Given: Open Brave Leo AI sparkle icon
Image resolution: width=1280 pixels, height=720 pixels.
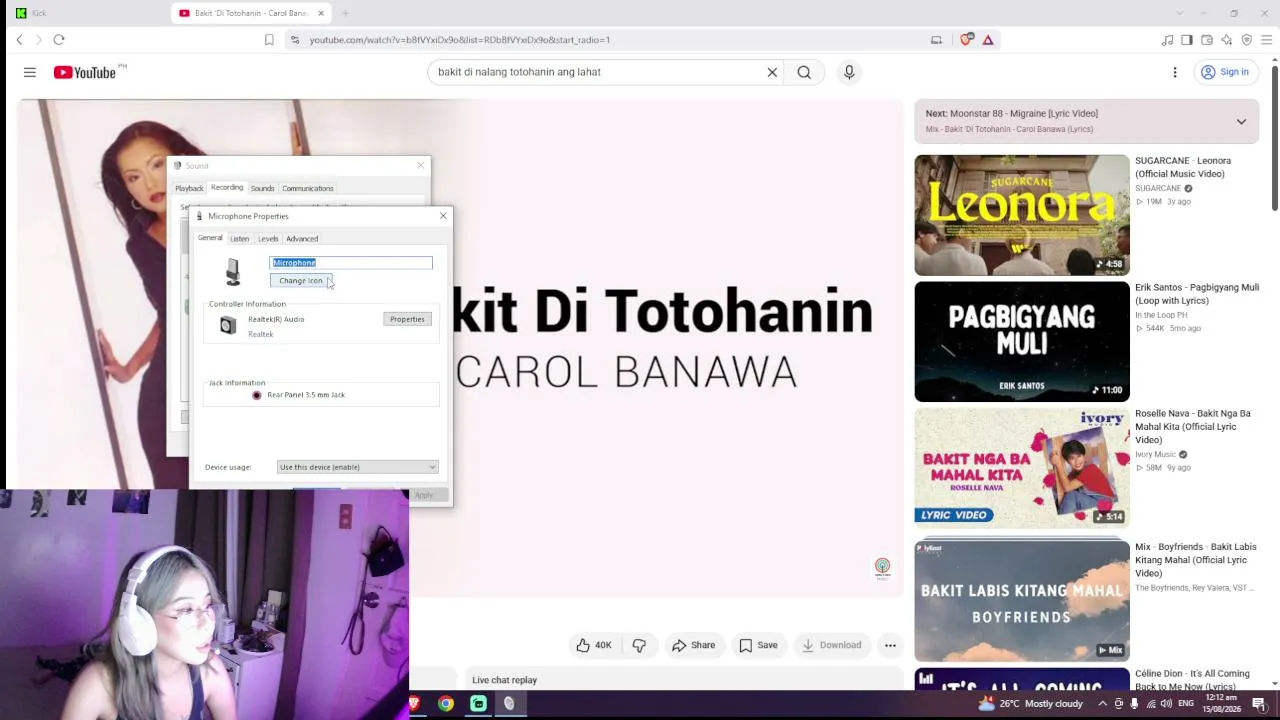Looking at the screenshot, I should click(1227, 40).
